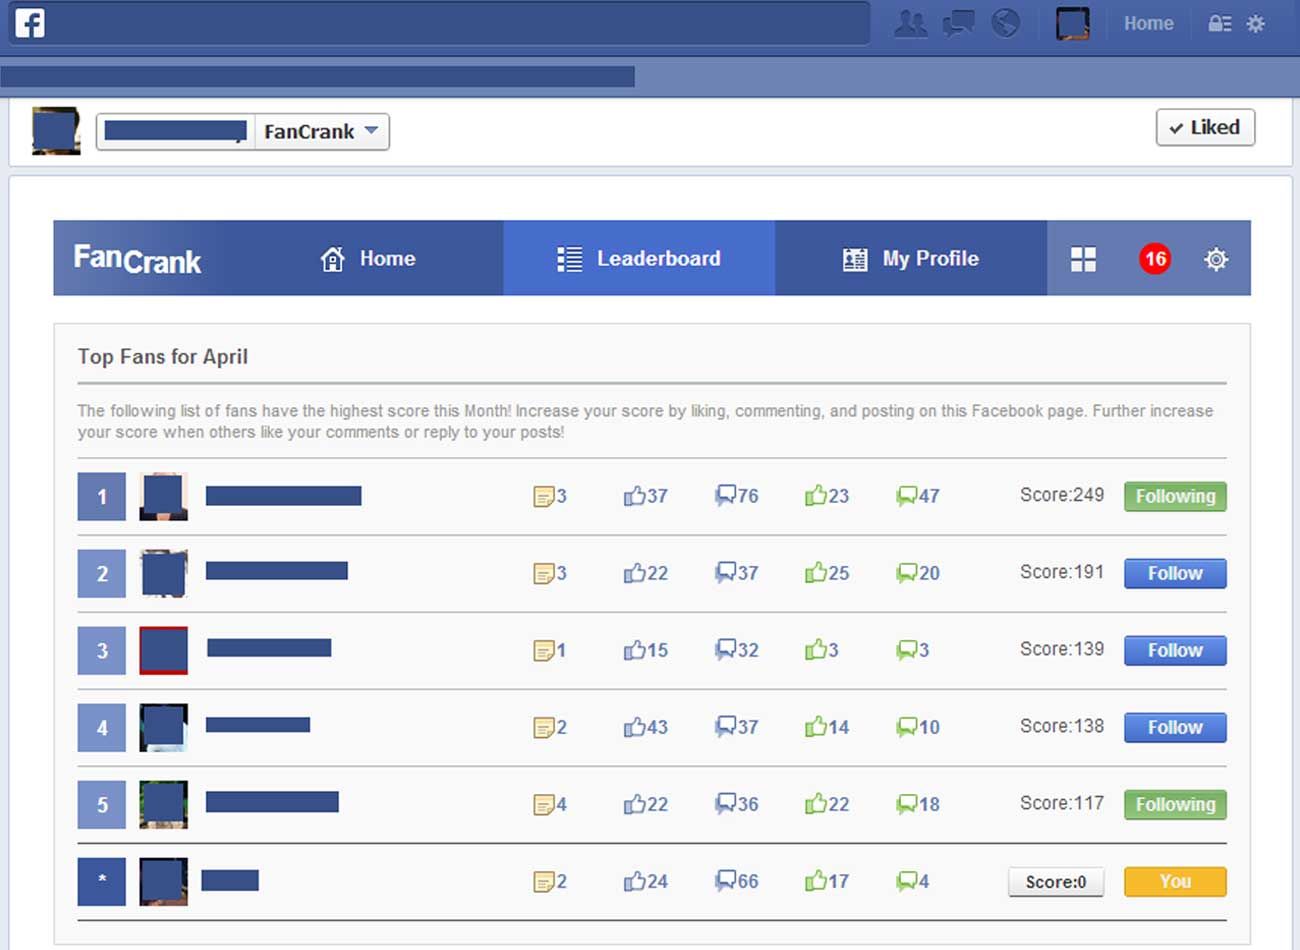Open Facebook messages icon

pyautogui.click(x=958, y=23)
